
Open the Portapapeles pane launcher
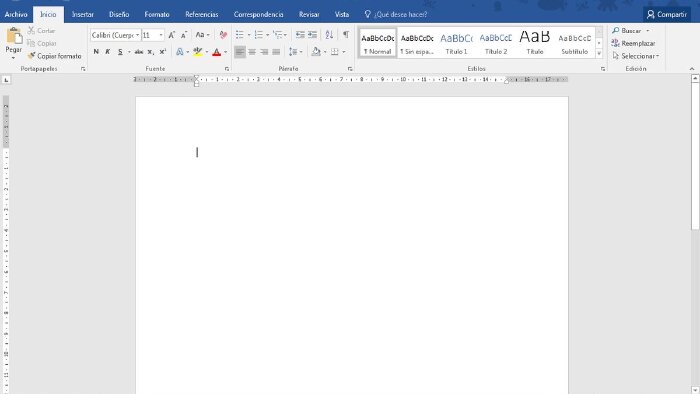pyautogui.click(x=83, y=69)
